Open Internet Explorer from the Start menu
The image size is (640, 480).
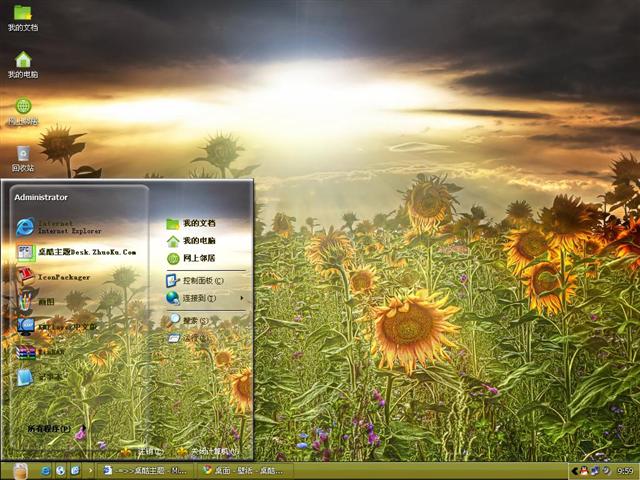pyautogui.click(x=60, y=226)
